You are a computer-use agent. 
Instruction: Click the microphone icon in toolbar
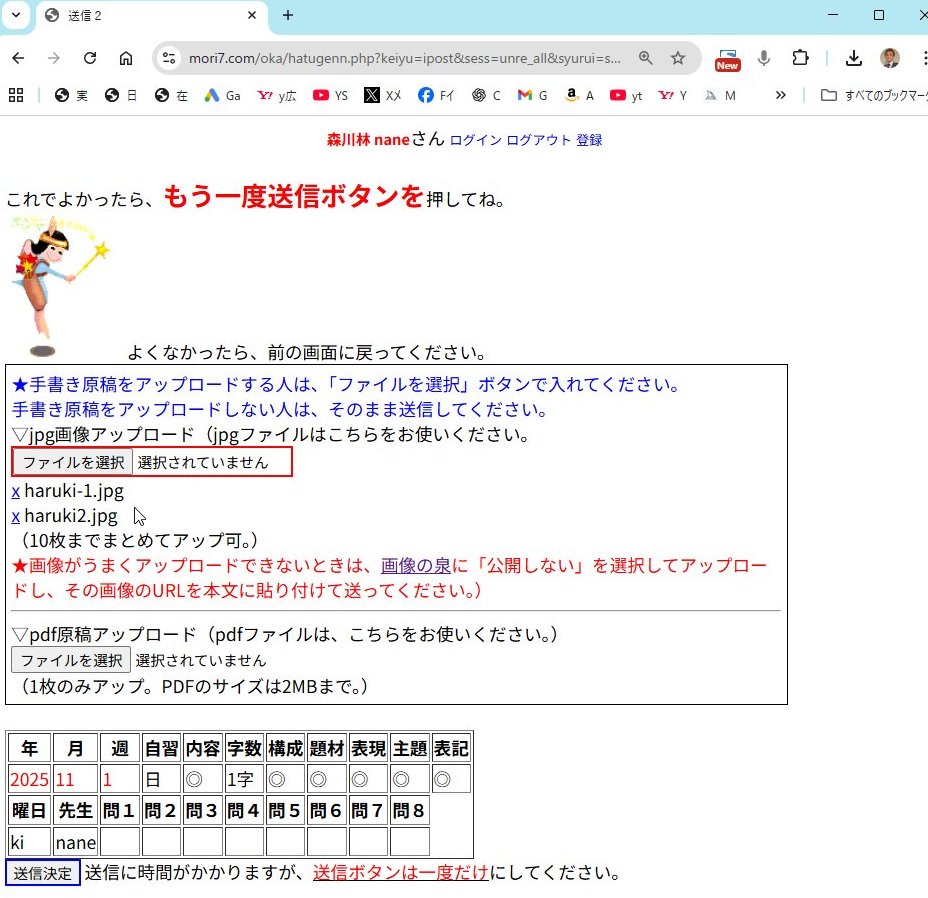tap(764, 58)
